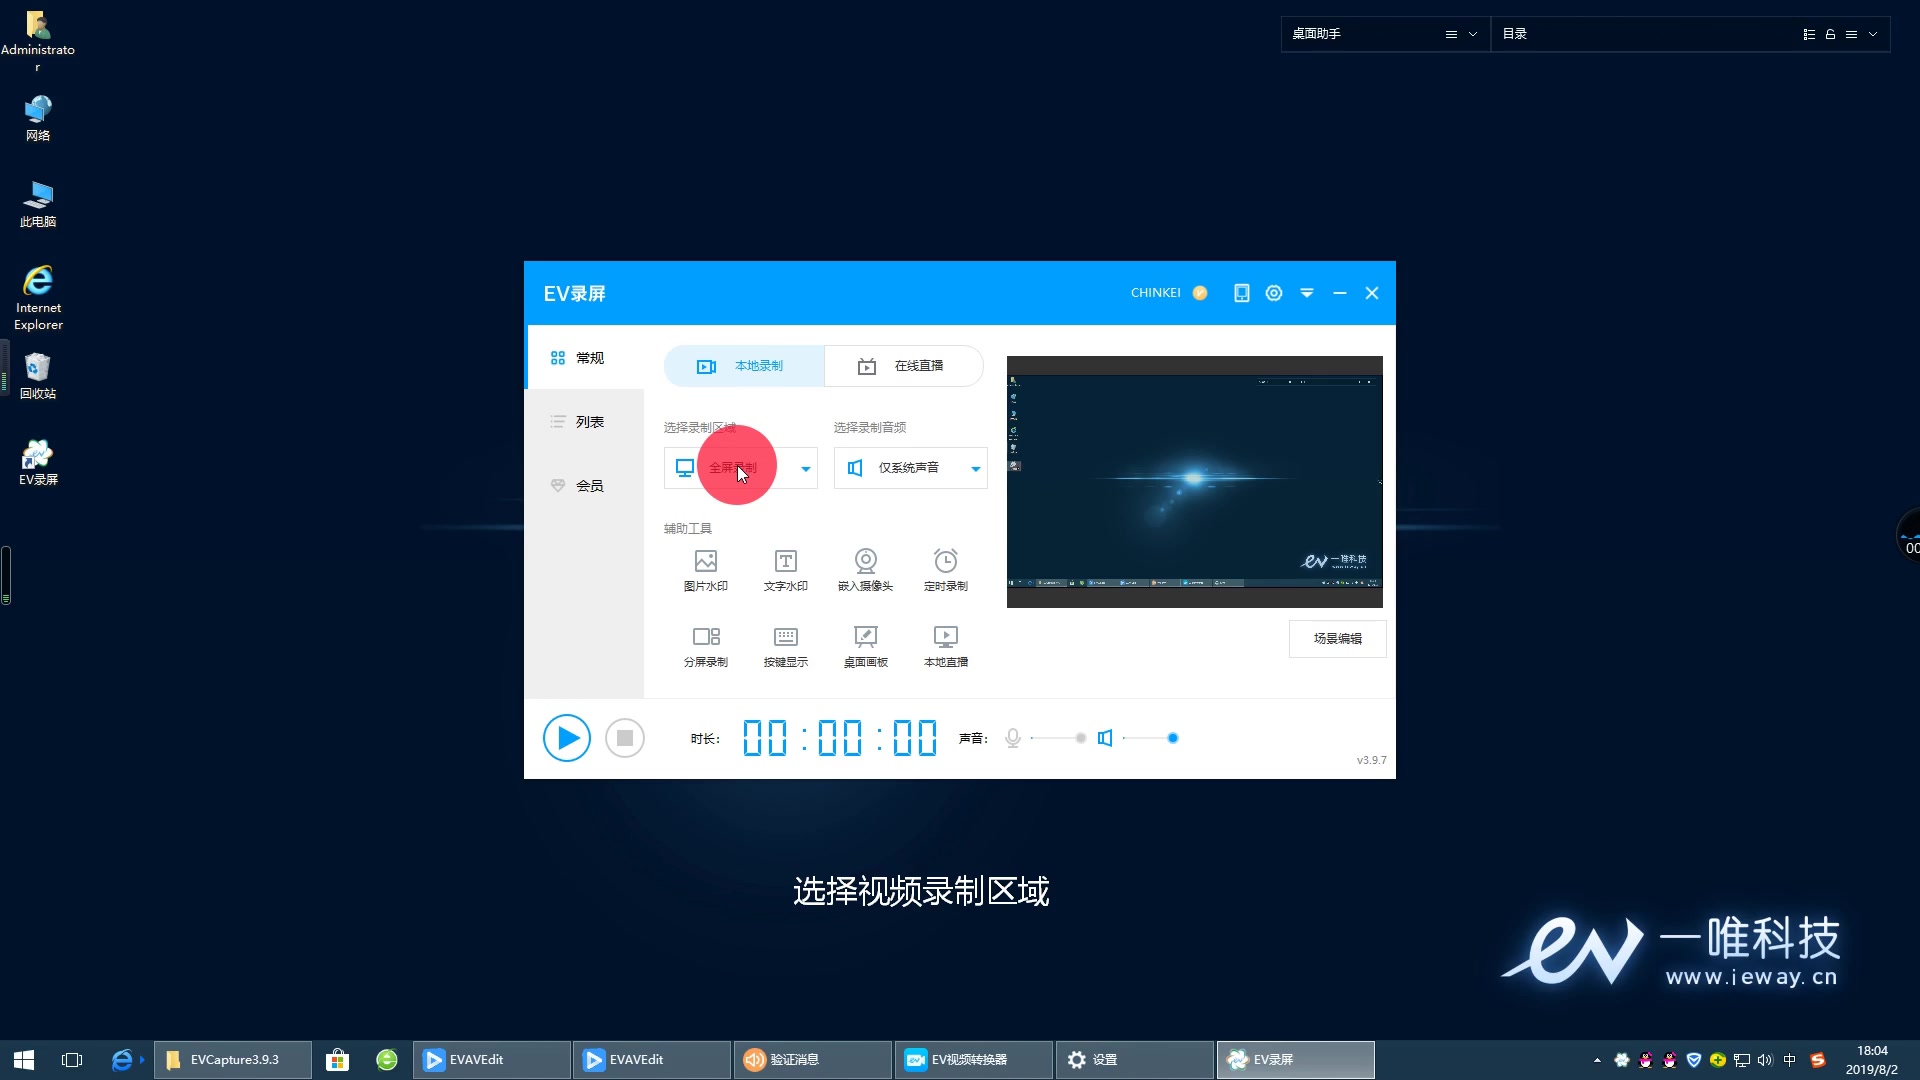The image size is (1920, 1080).
Task: Open the Microsoft Store taskbar icon
Action: [338, 1060]
